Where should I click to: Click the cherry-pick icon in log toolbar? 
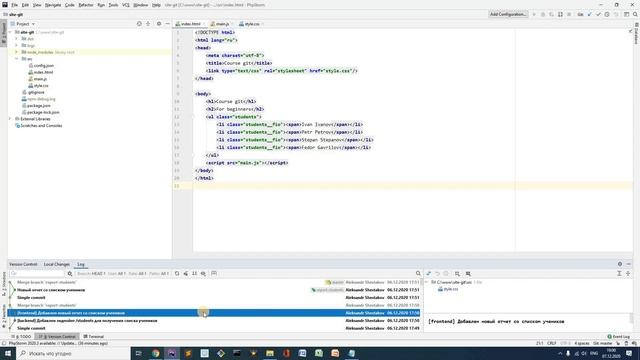tap(186, 273)
